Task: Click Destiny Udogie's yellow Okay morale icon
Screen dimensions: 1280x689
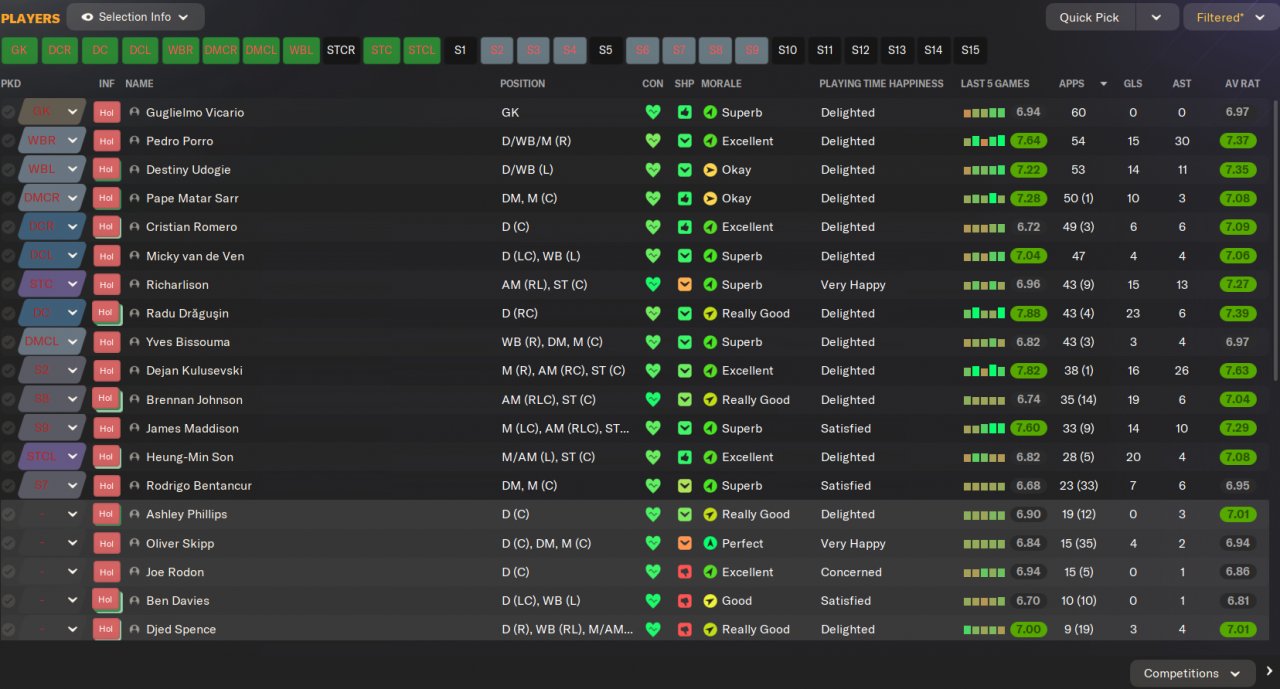Action: (710, 170)
